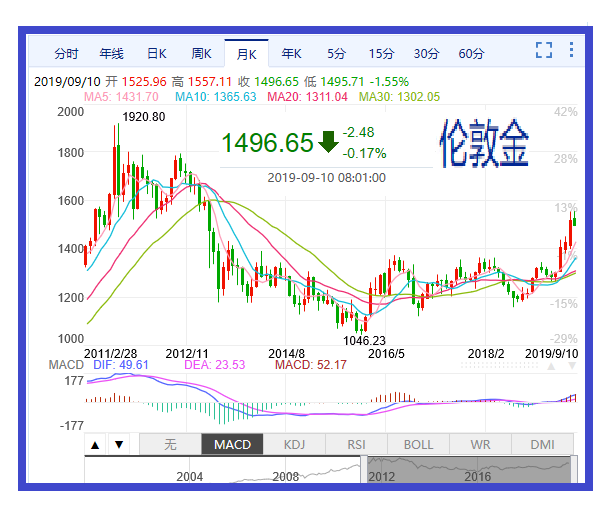Image resolution: width=611 pixels, height=518 pixels.
Task: Click the 2016/5 date axis label
Action: 386,354
